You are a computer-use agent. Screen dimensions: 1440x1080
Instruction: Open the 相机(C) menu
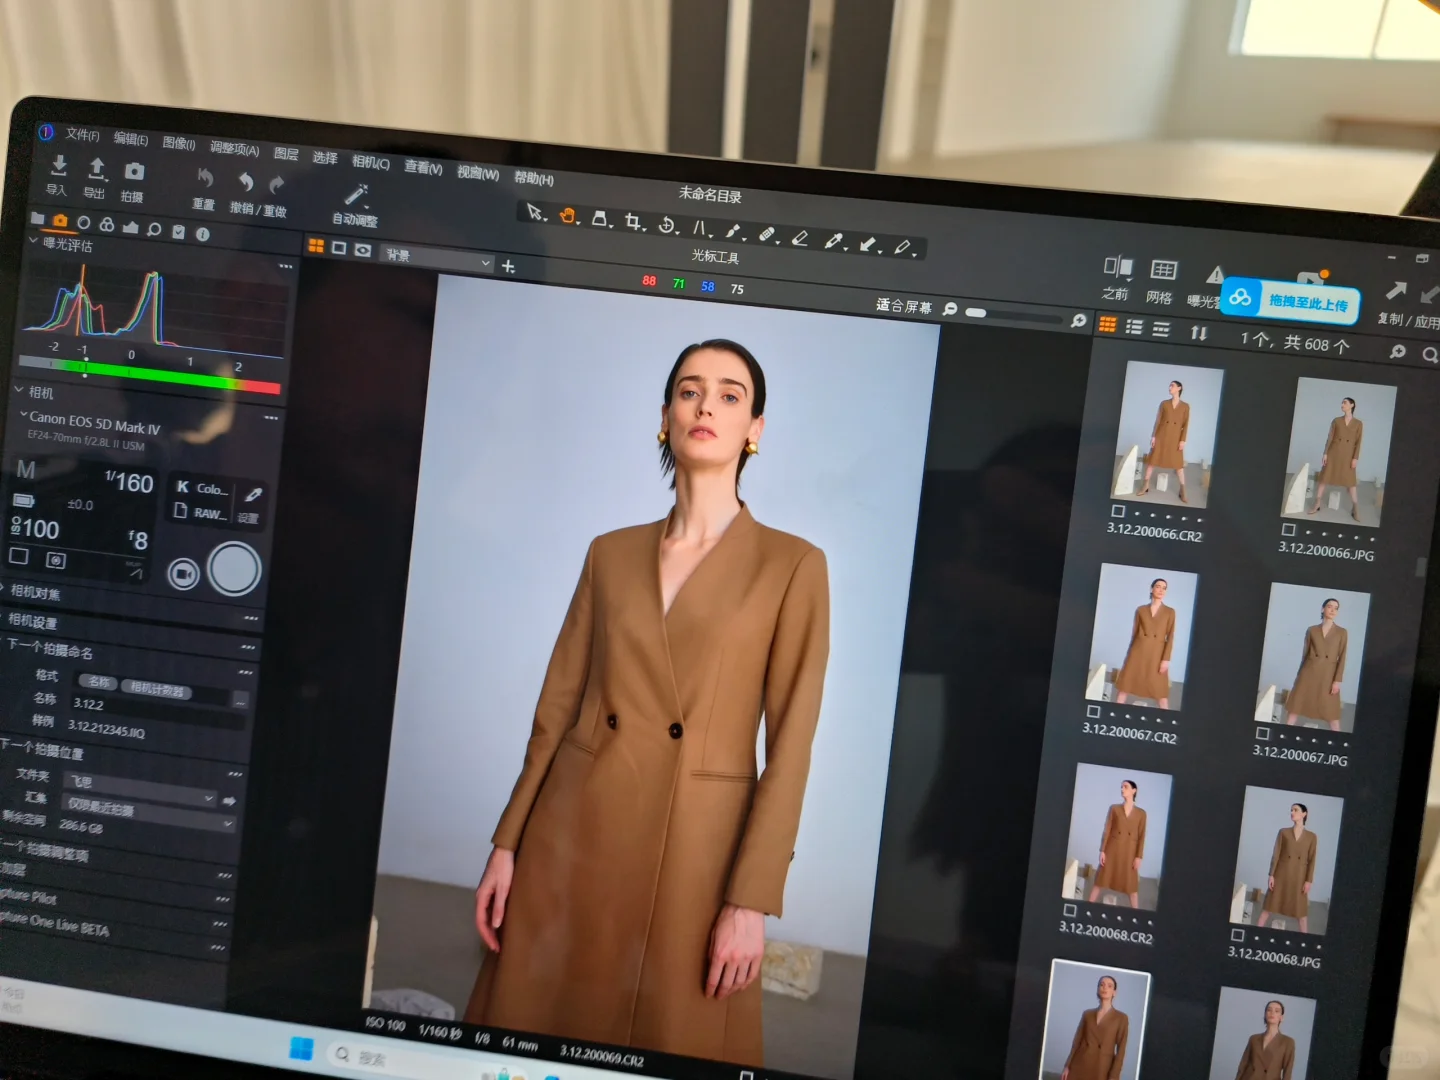pos(370,162)
